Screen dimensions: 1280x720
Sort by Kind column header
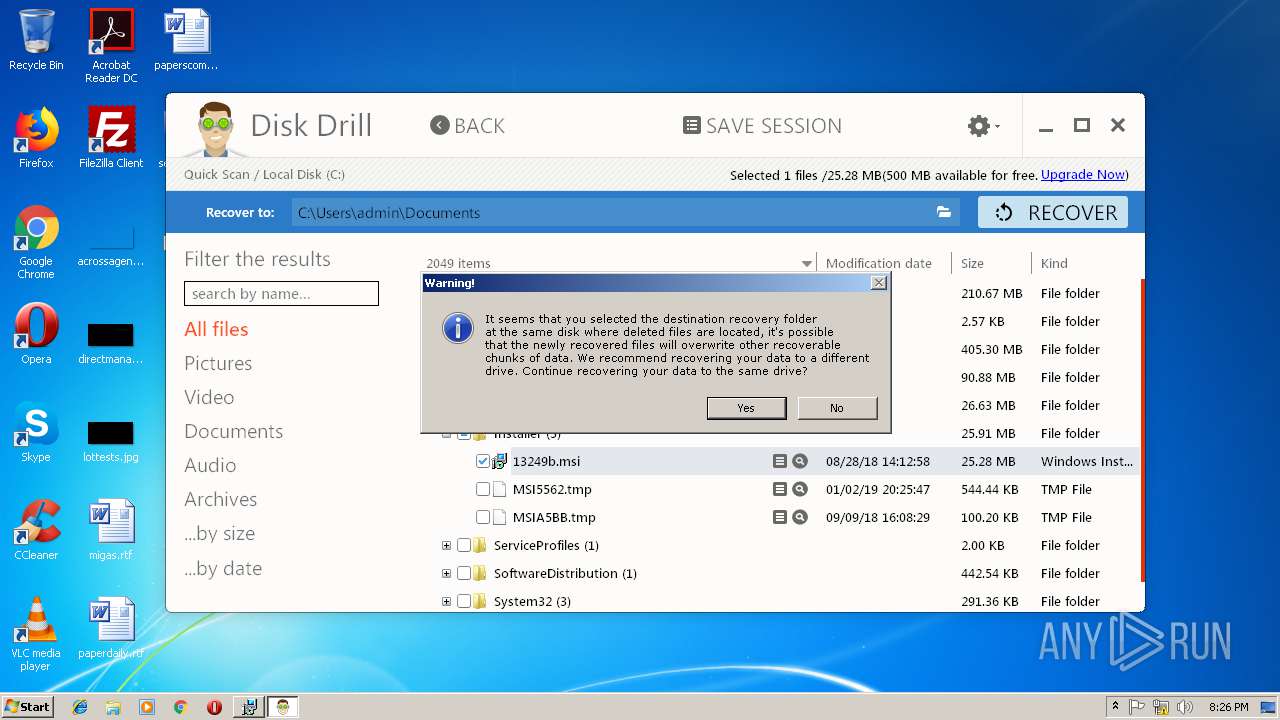coord(1054,264)
